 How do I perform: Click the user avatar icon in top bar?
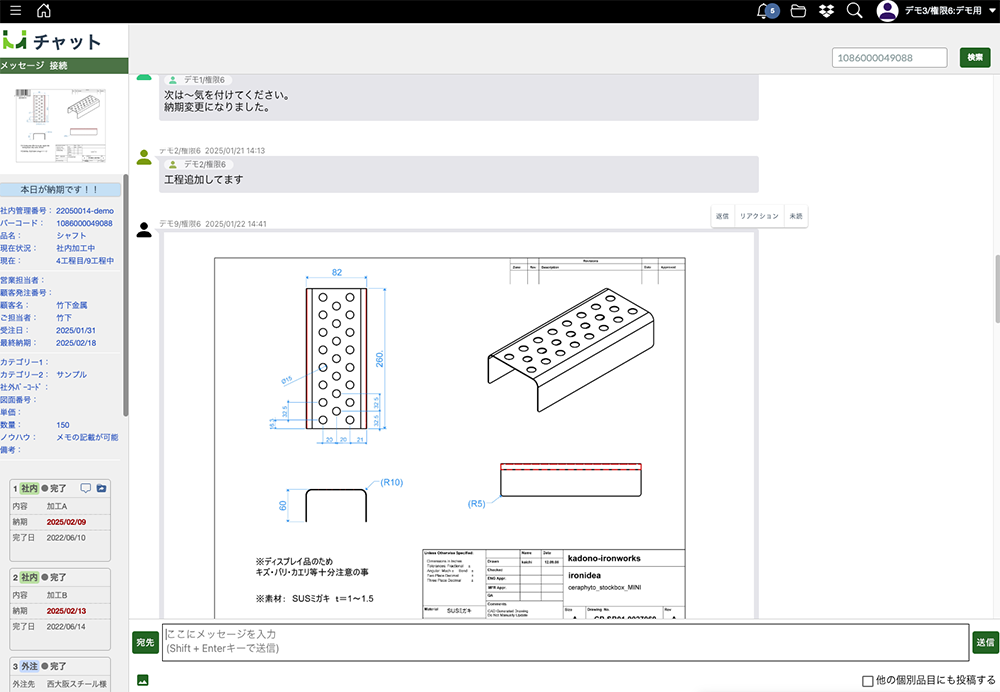coord(887,11)
